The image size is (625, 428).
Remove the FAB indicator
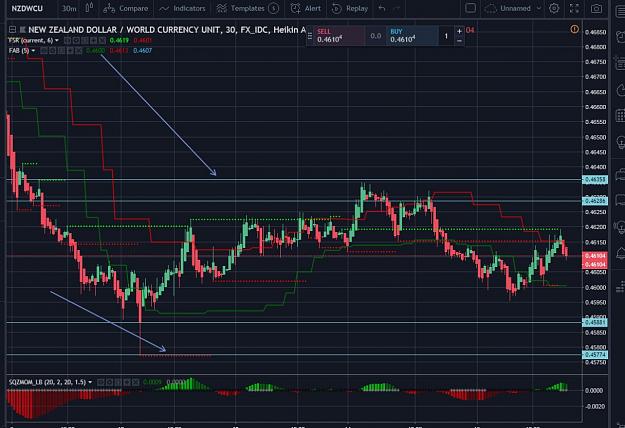[79, 51]
